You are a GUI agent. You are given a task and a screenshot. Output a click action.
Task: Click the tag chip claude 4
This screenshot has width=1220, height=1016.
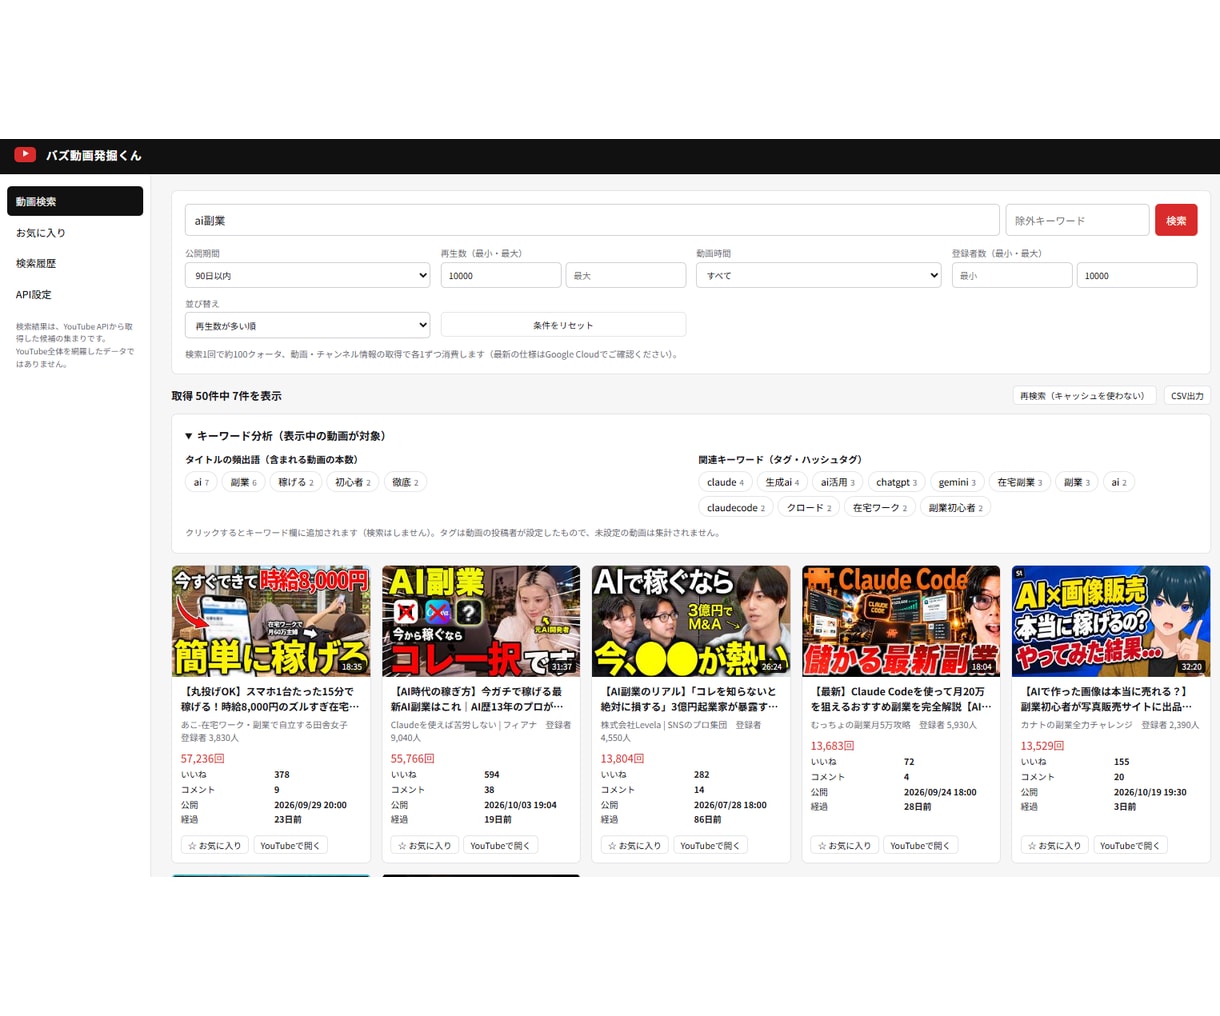725,482
